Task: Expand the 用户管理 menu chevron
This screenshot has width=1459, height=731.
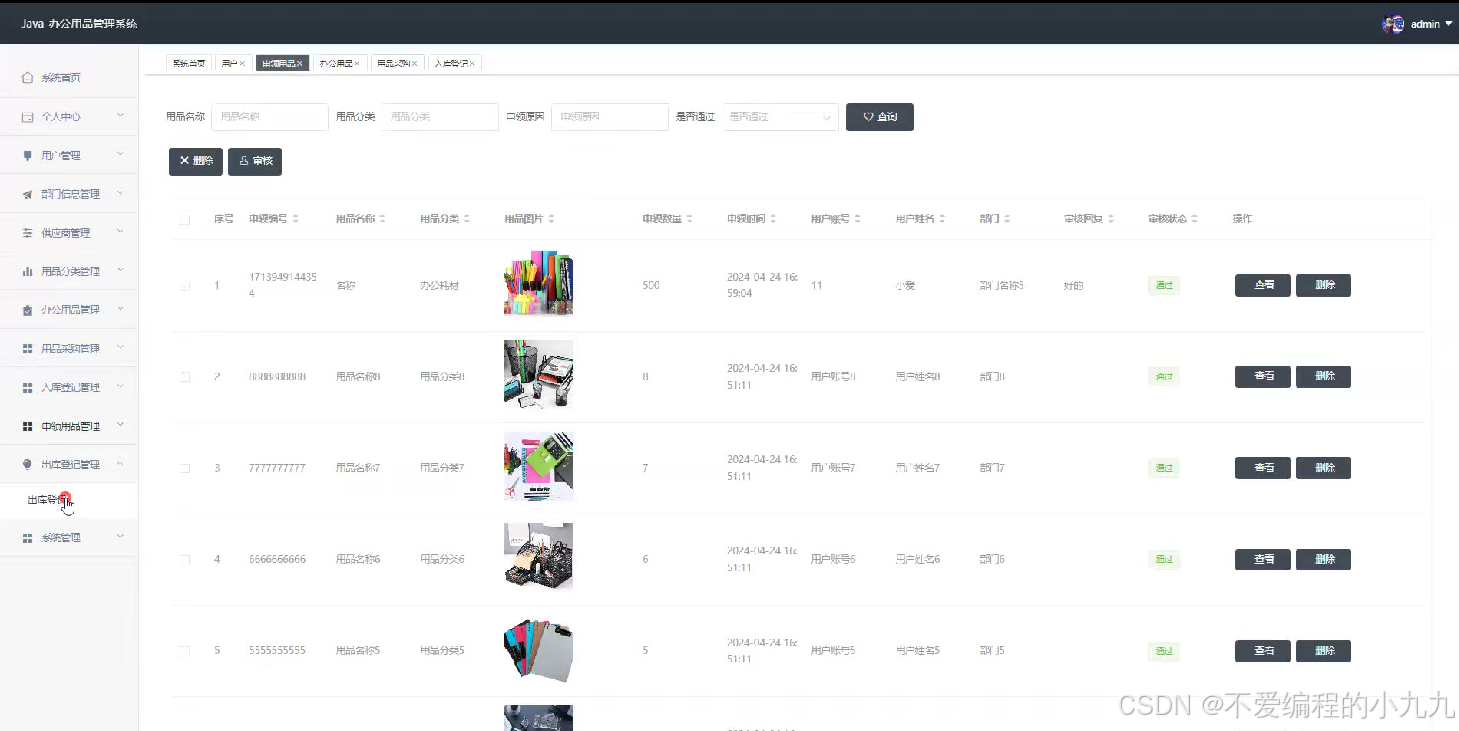Action: [120, 154]
